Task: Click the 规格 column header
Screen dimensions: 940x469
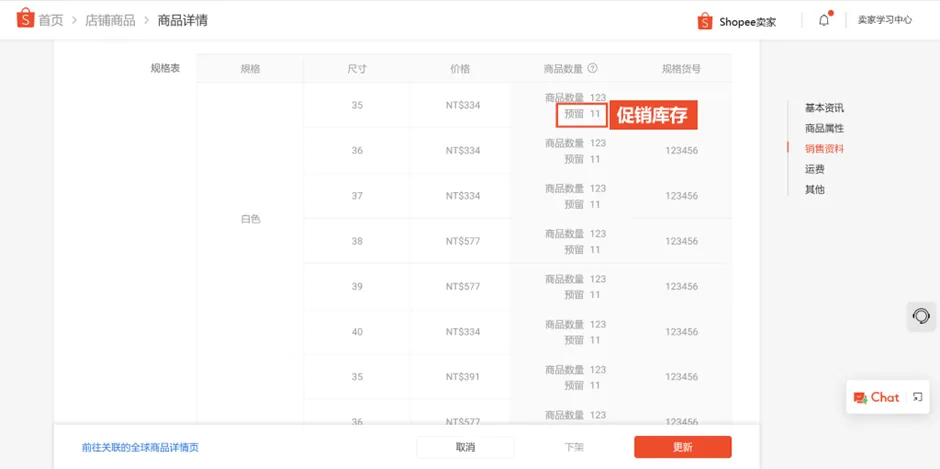Action: point(250,69)
